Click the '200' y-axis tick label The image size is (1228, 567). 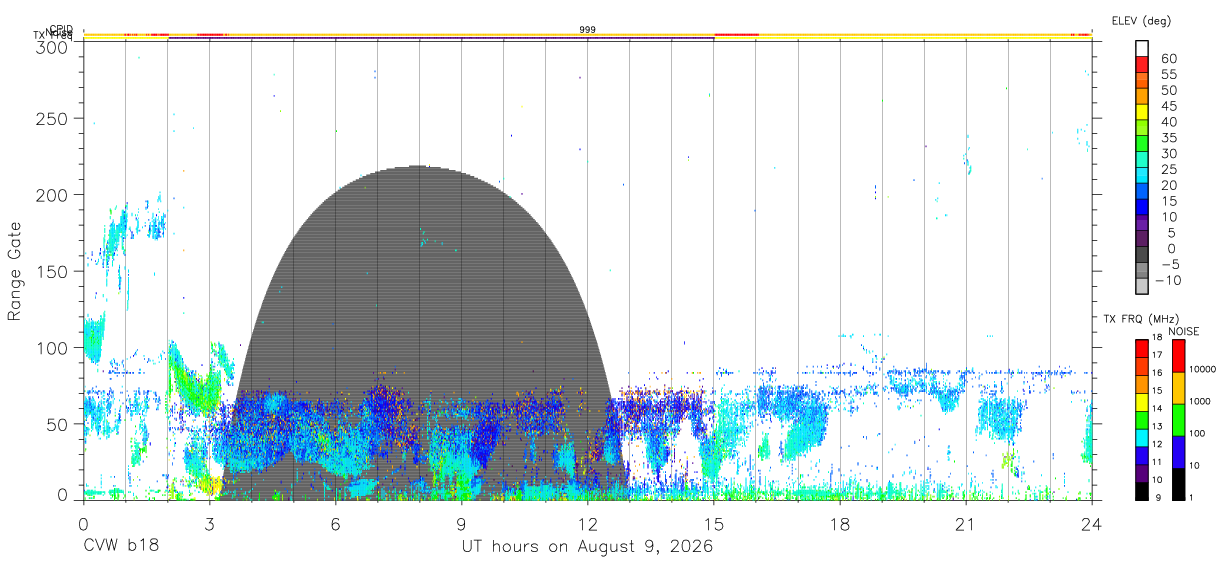click(x=52, y=195)
